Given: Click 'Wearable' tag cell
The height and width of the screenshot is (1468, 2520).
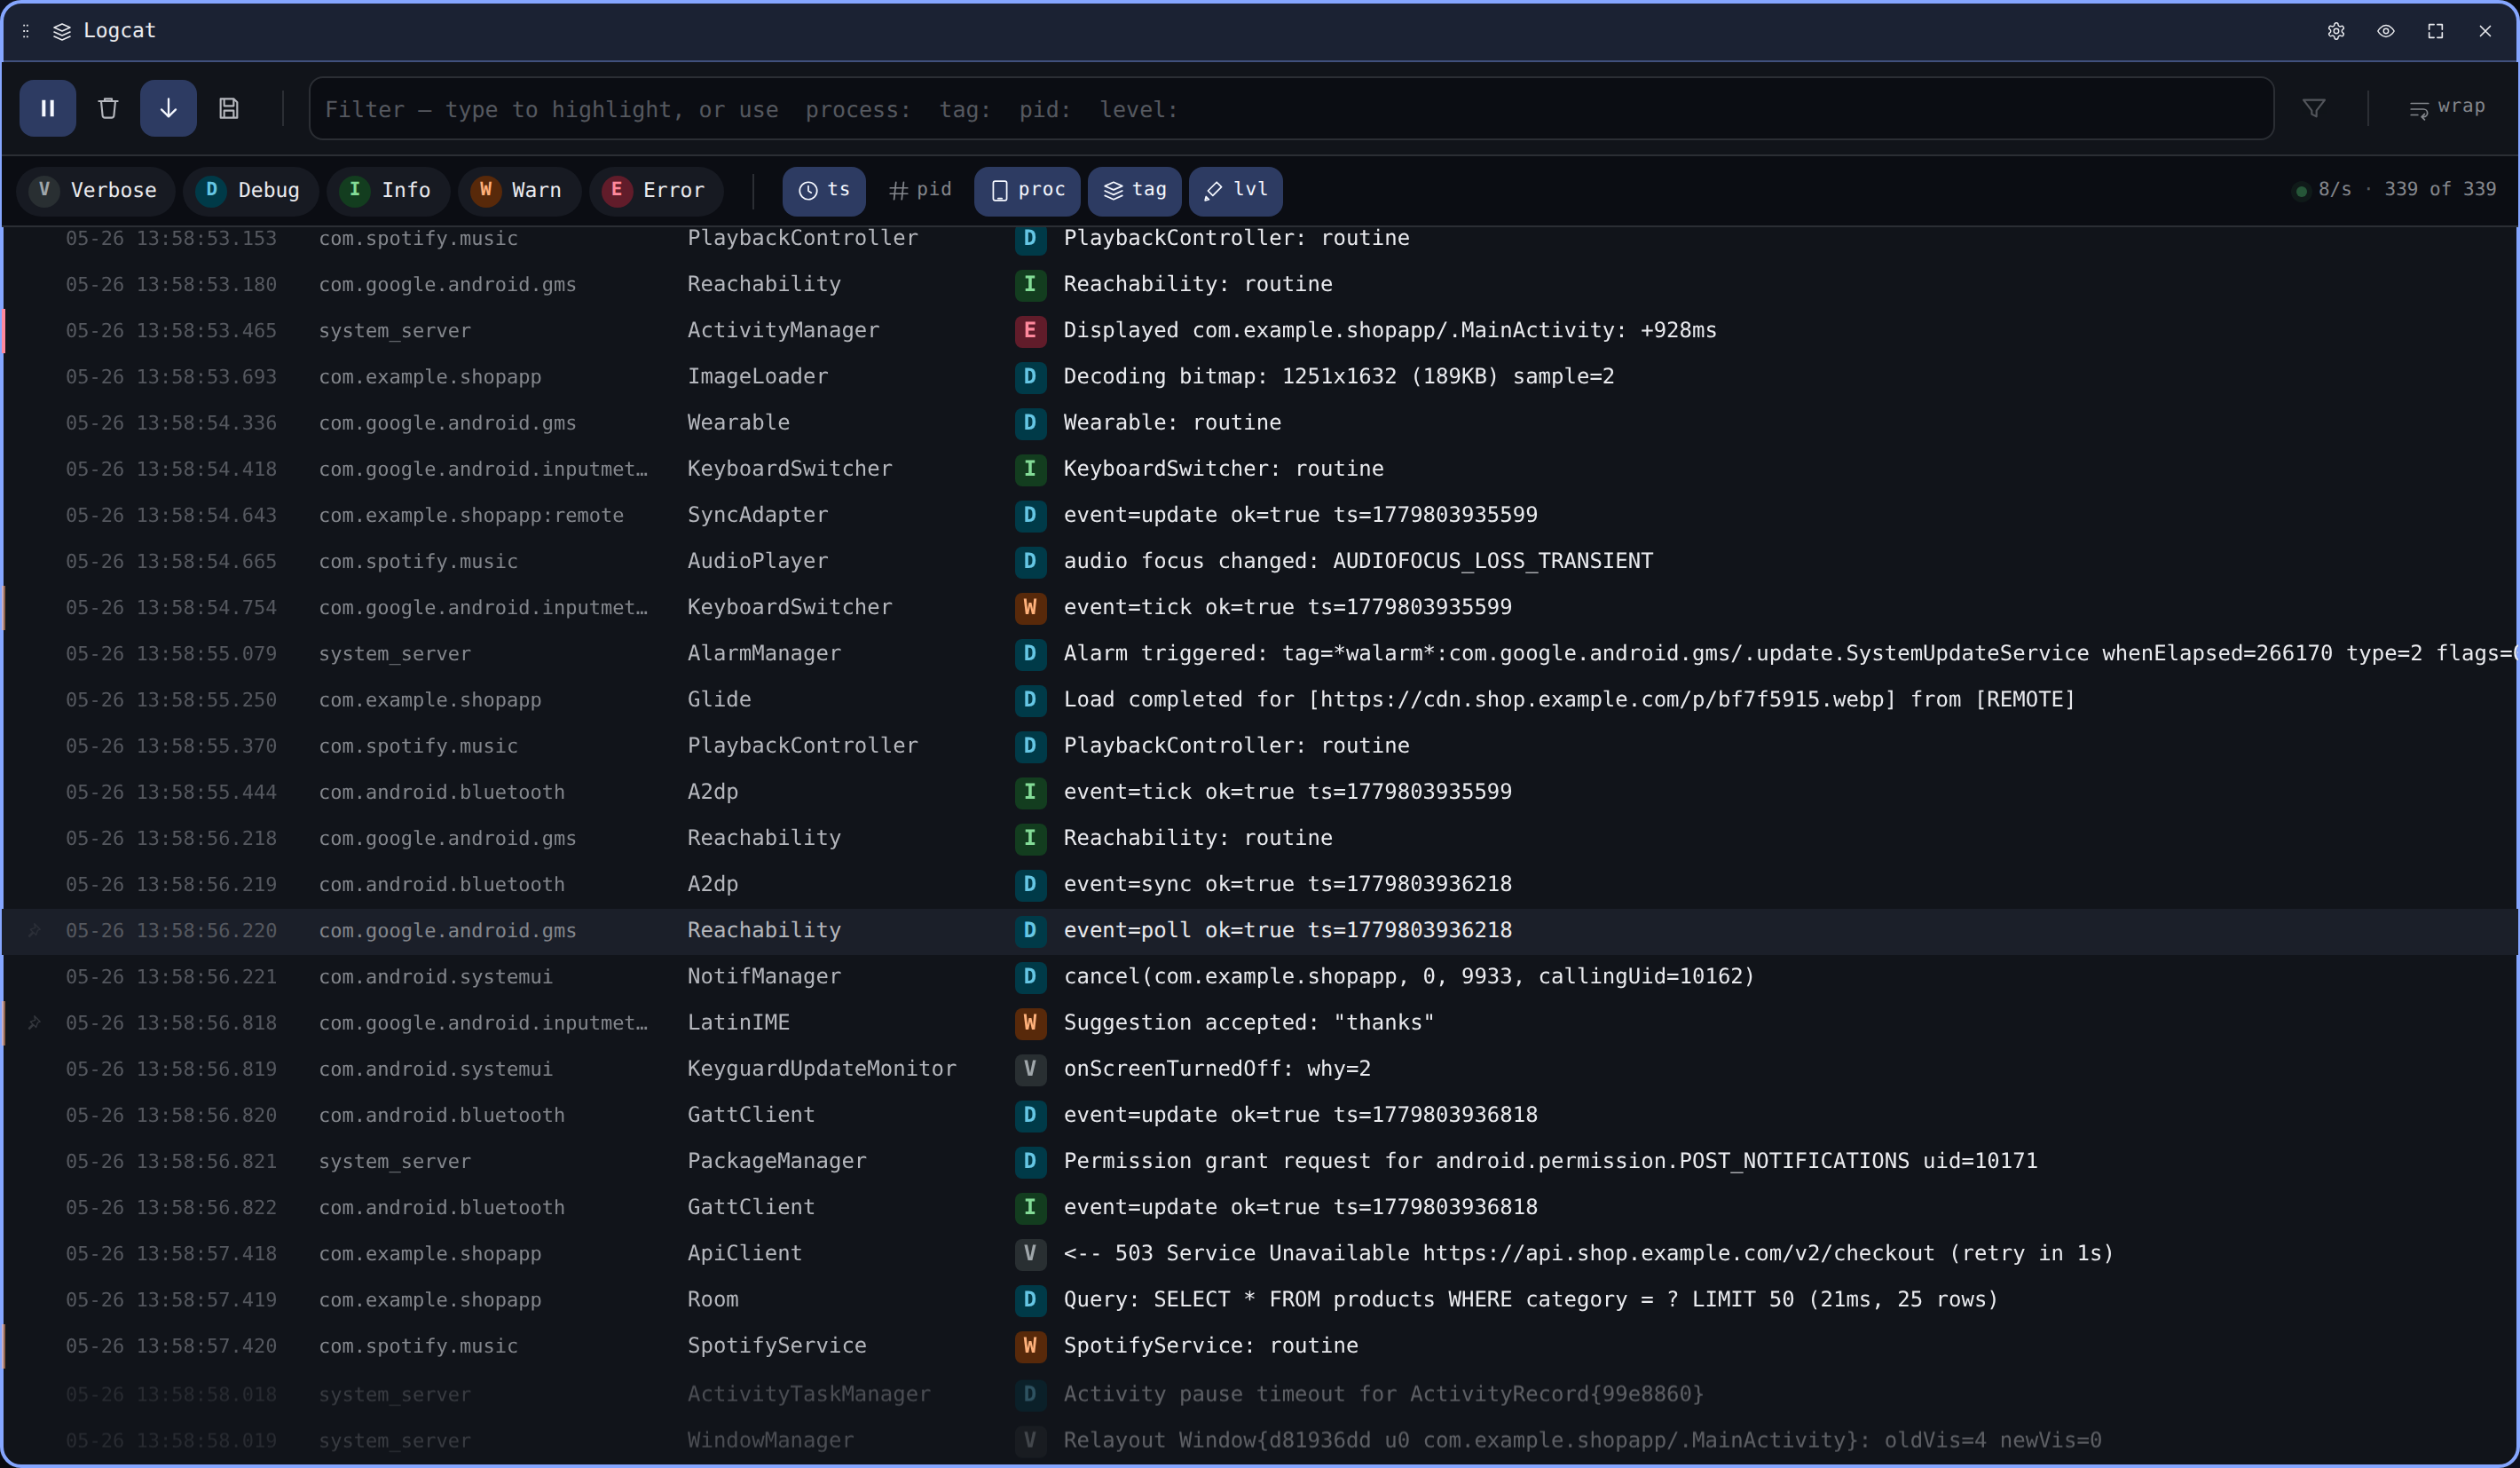Looking at the screenshot, I should click(739, 422).
